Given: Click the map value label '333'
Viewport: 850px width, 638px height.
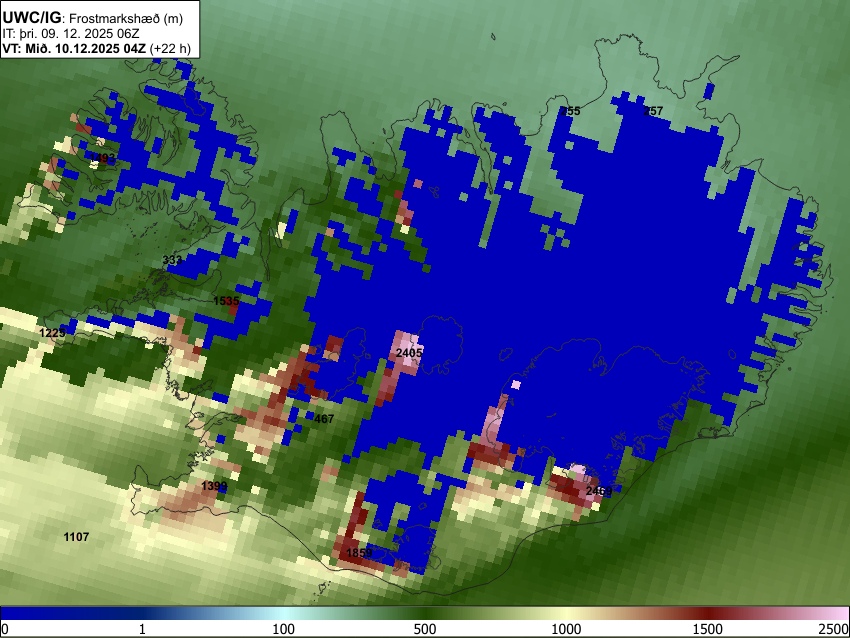Looking at the screenshot, I should click(172, 260).
